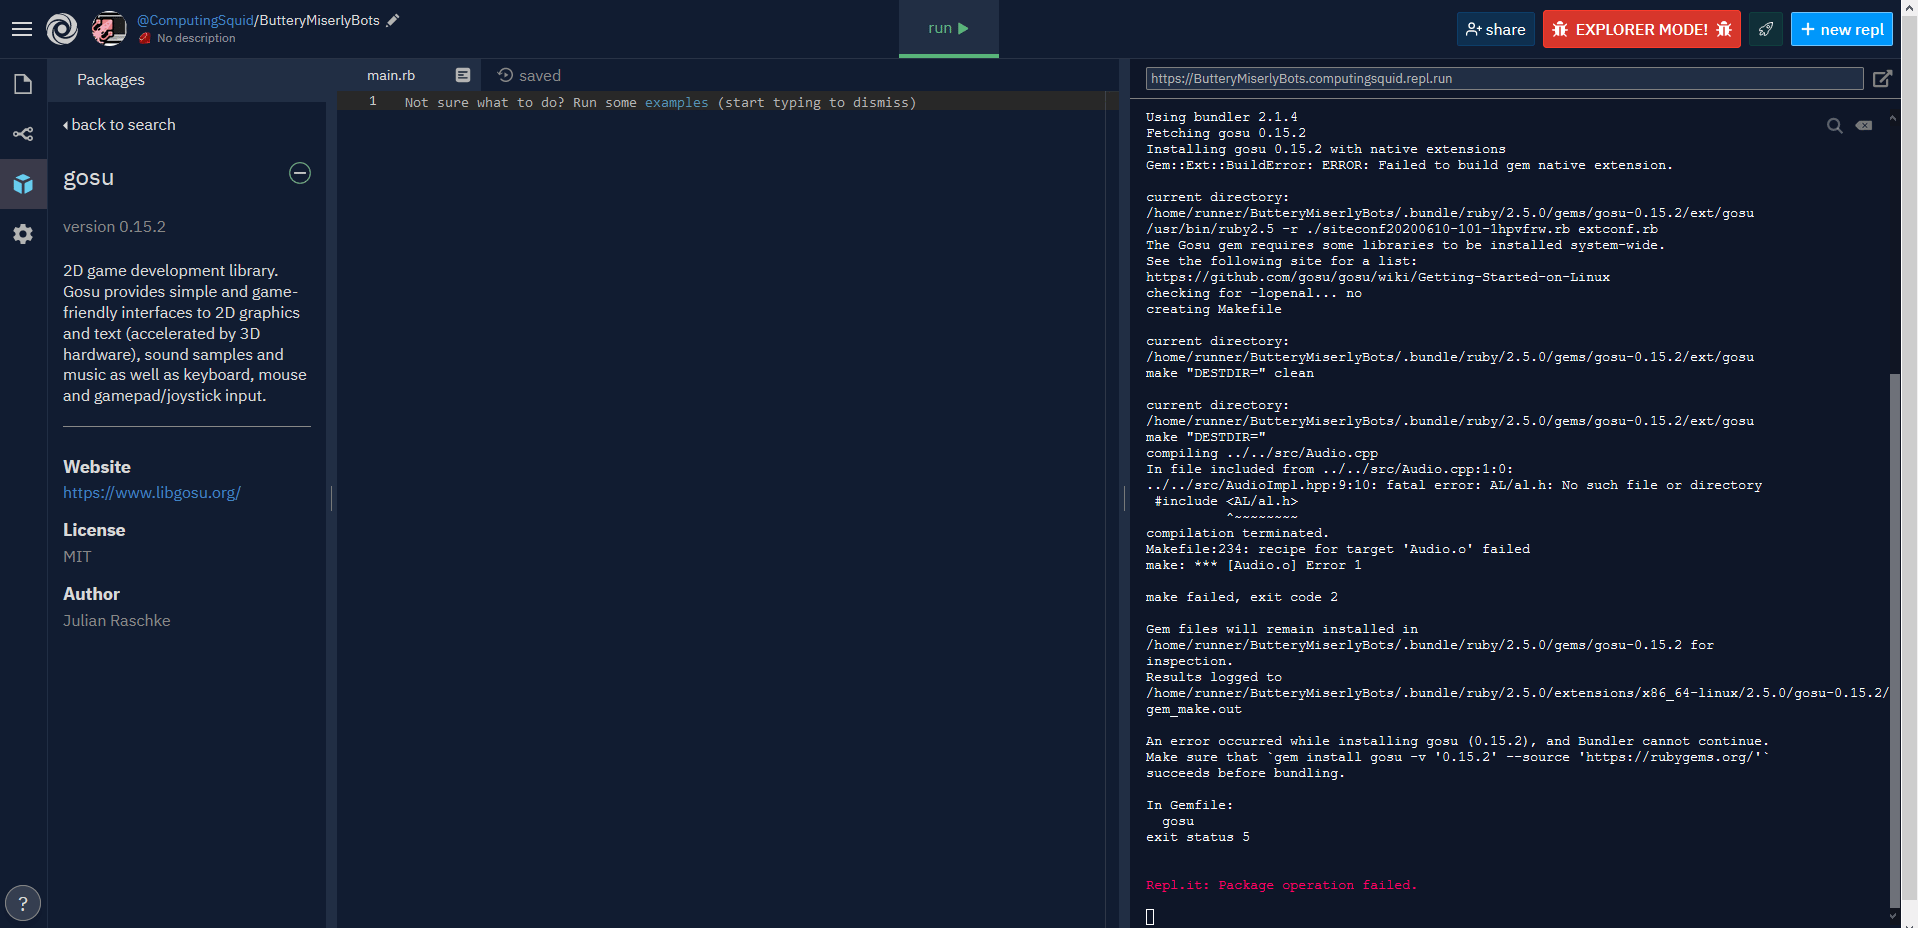Open history clock icon next to saved
The image size is (1918, 928).
pos(505,75)
